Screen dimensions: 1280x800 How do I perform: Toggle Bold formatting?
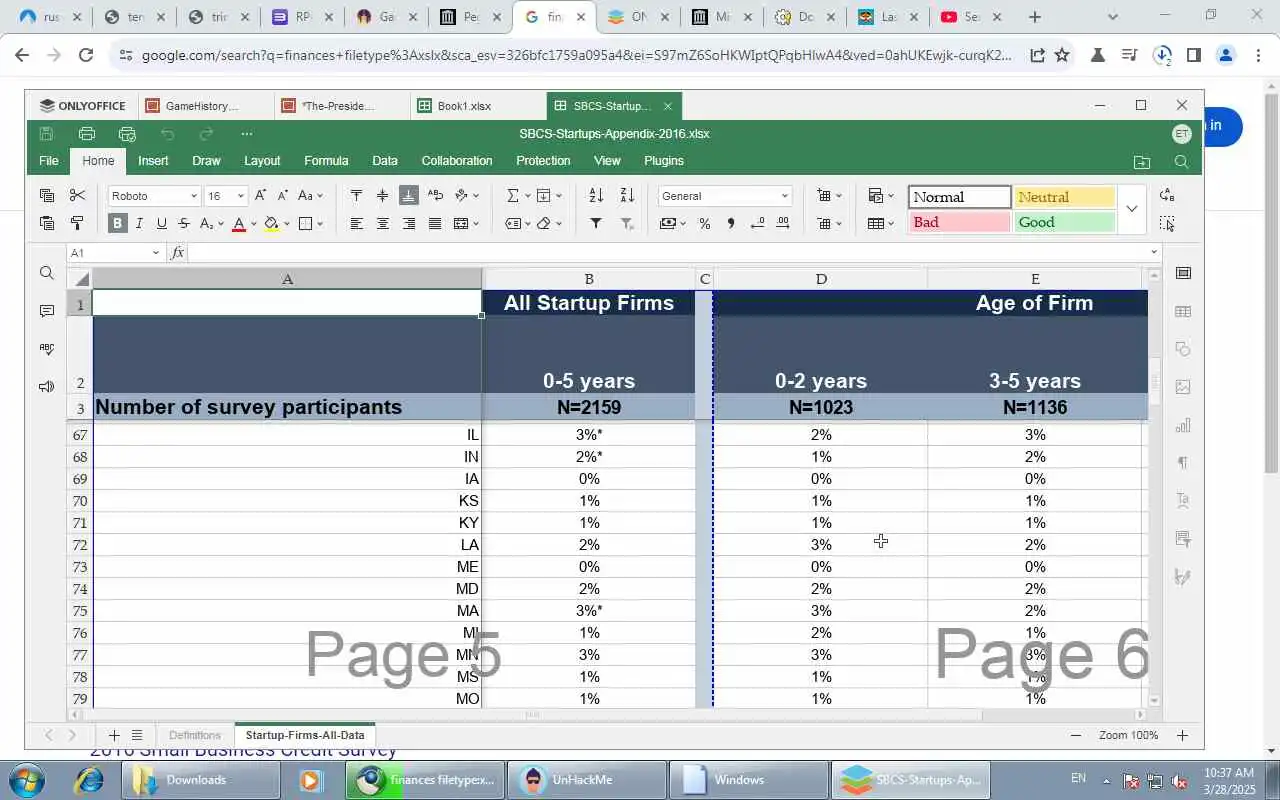118,223
